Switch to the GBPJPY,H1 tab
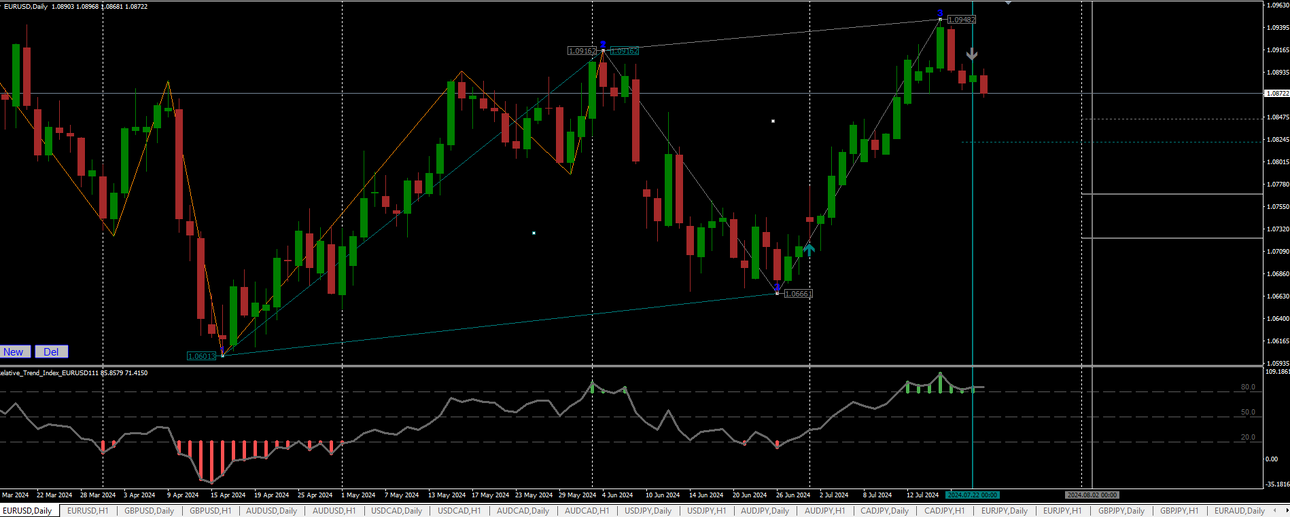1290x517 pixels. 1180,511
